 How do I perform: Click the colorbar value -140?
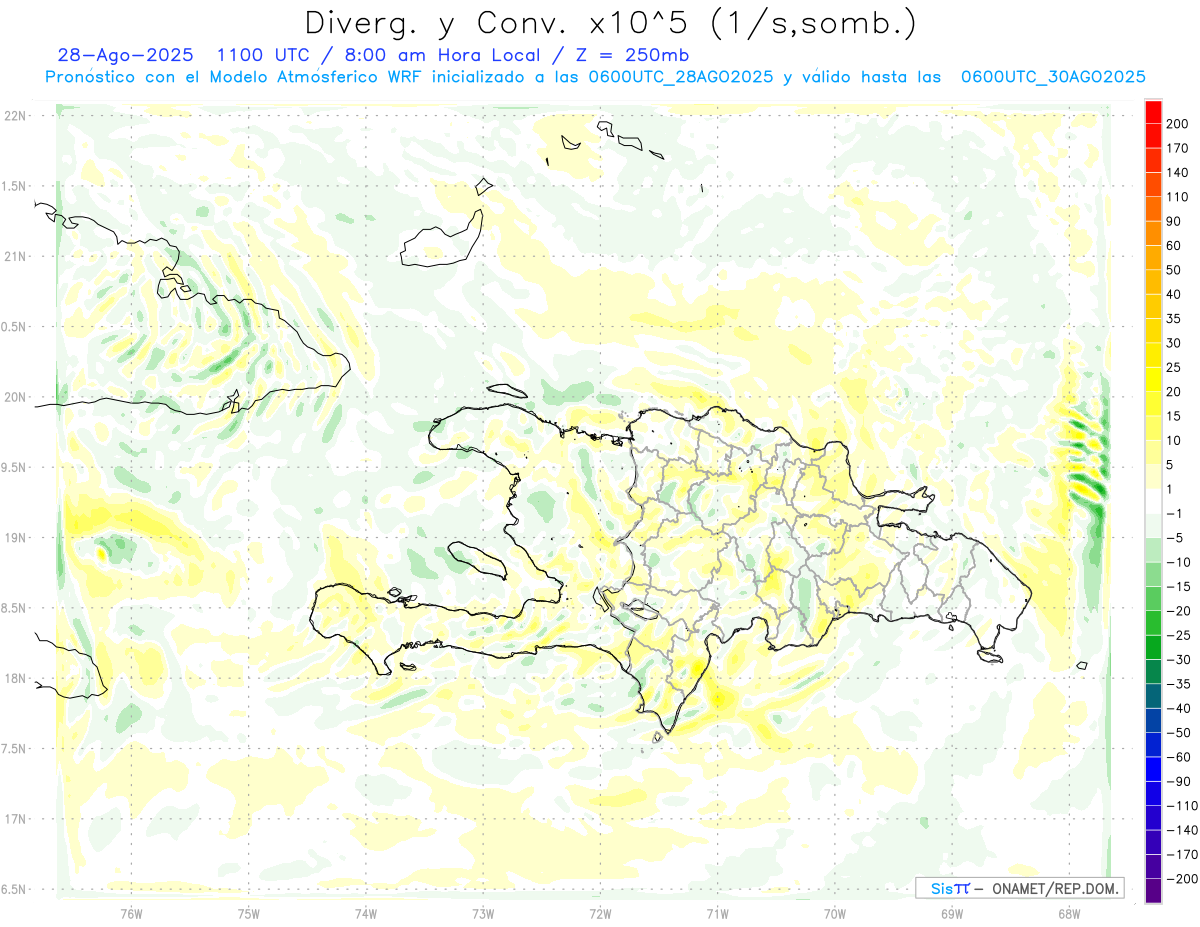(x=1184, y=830)
